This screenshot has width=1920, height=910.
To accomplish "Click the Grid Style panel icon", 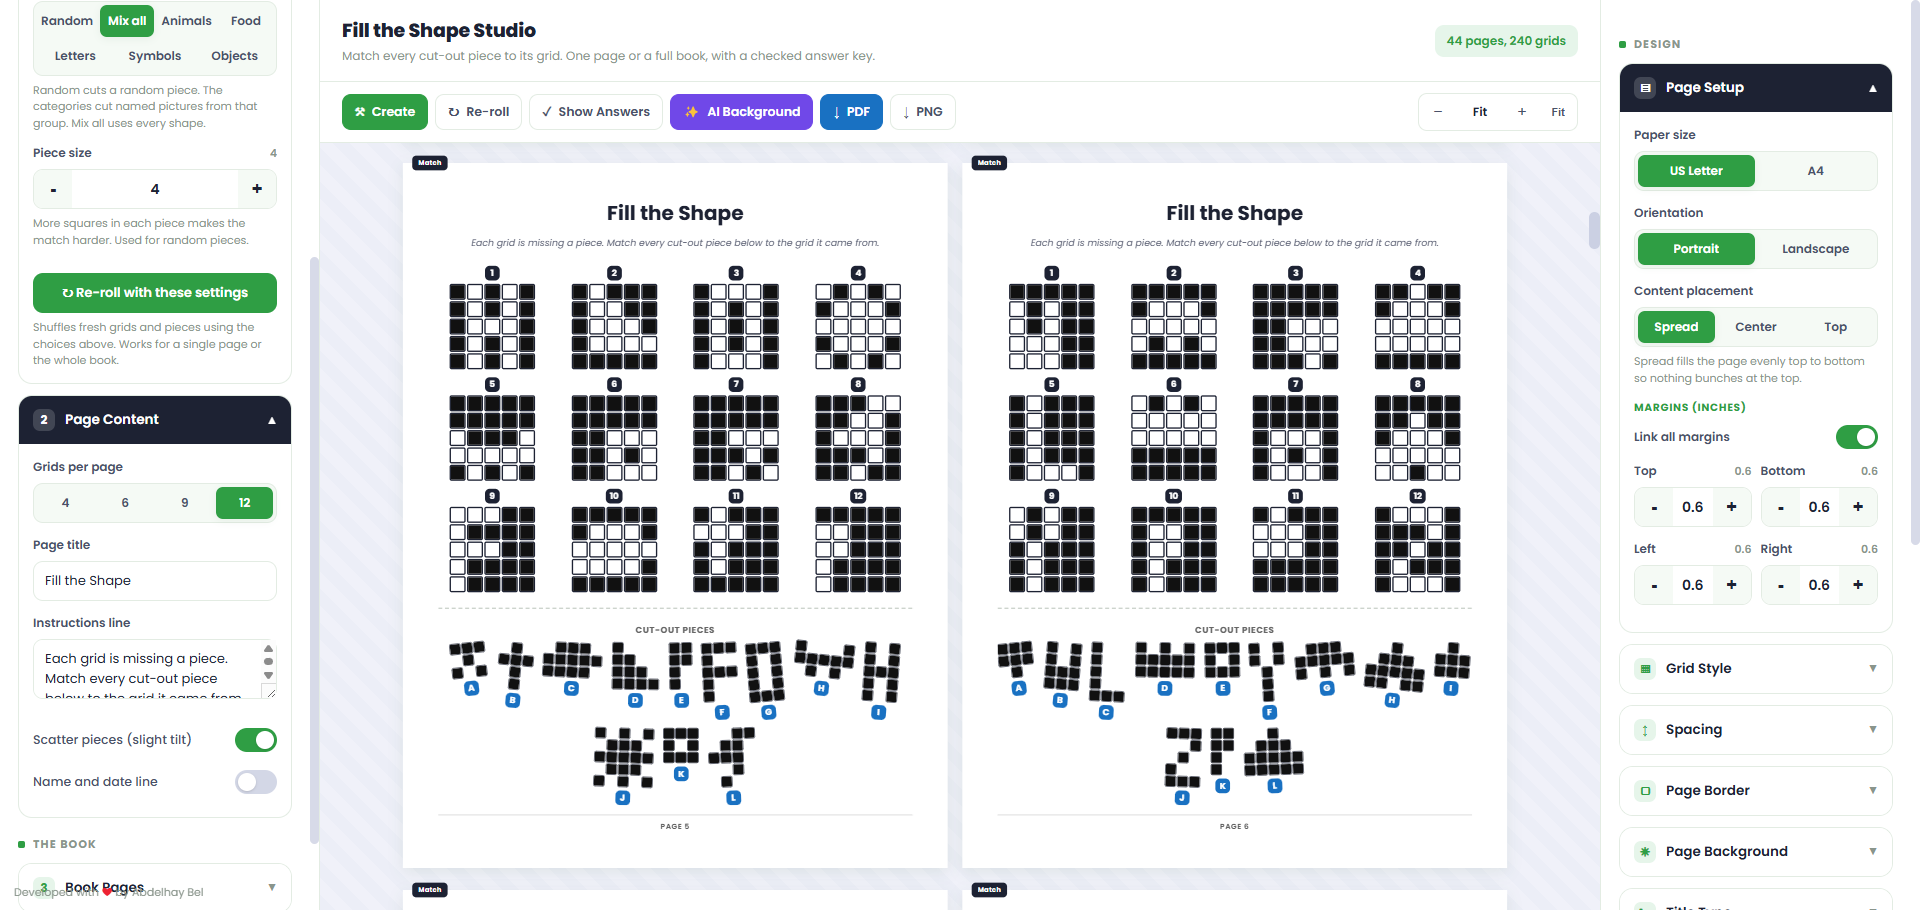I will [1645, 669].
